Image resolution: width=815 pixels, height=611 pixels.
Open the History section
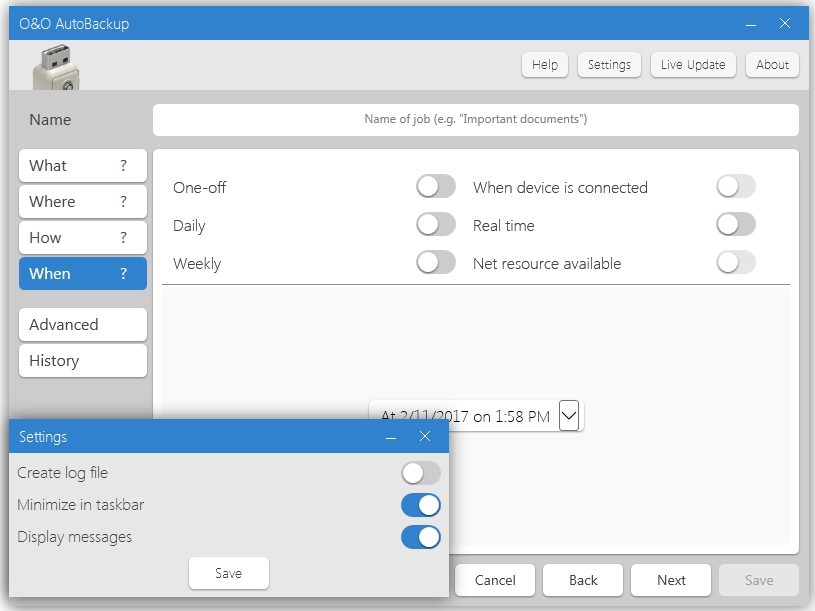(82, 361)
